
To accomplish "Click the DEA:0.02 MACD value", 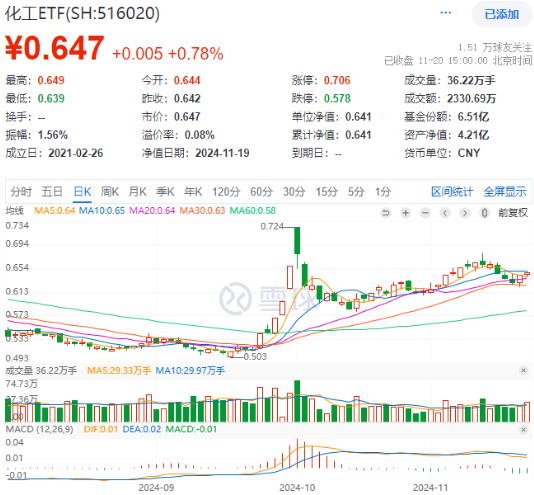I will click(x=141, y=429).
